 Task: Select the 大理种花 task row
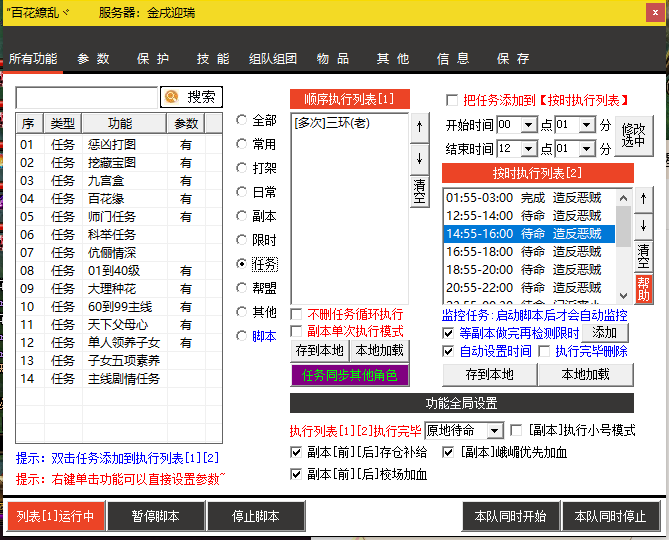pyautogui.click(x=119, y=289)
